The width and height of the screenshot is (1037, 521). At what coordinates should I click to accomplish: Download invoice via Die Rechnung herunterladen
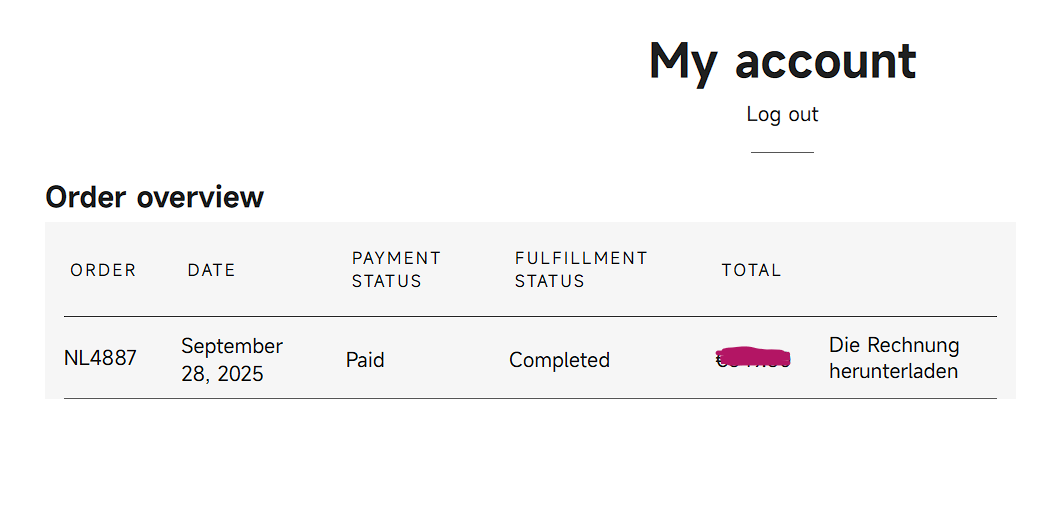893,358
